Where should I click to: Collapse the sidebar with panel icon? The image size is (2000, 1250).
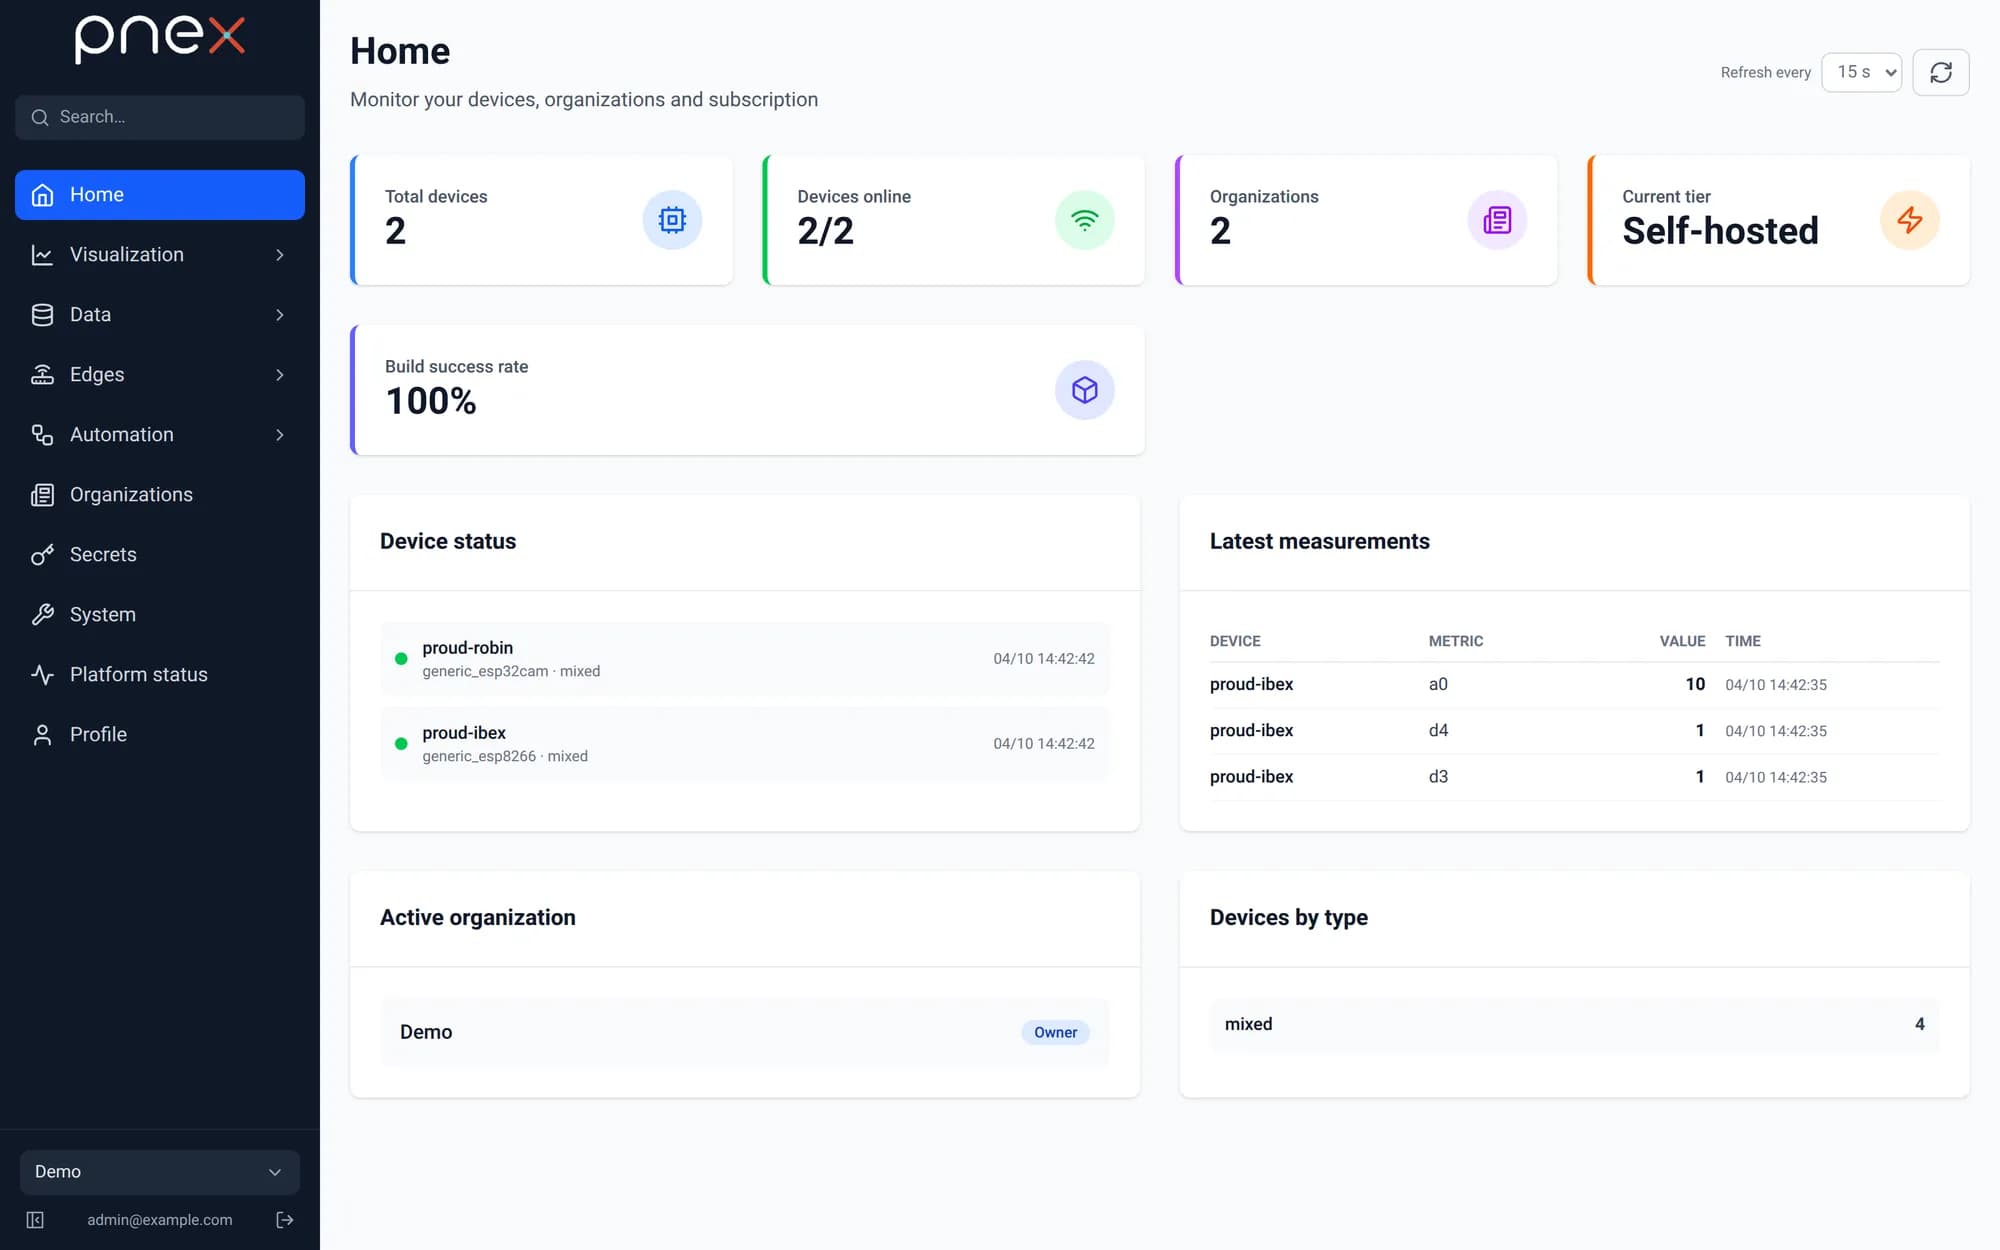click(x=35, y=1220)
